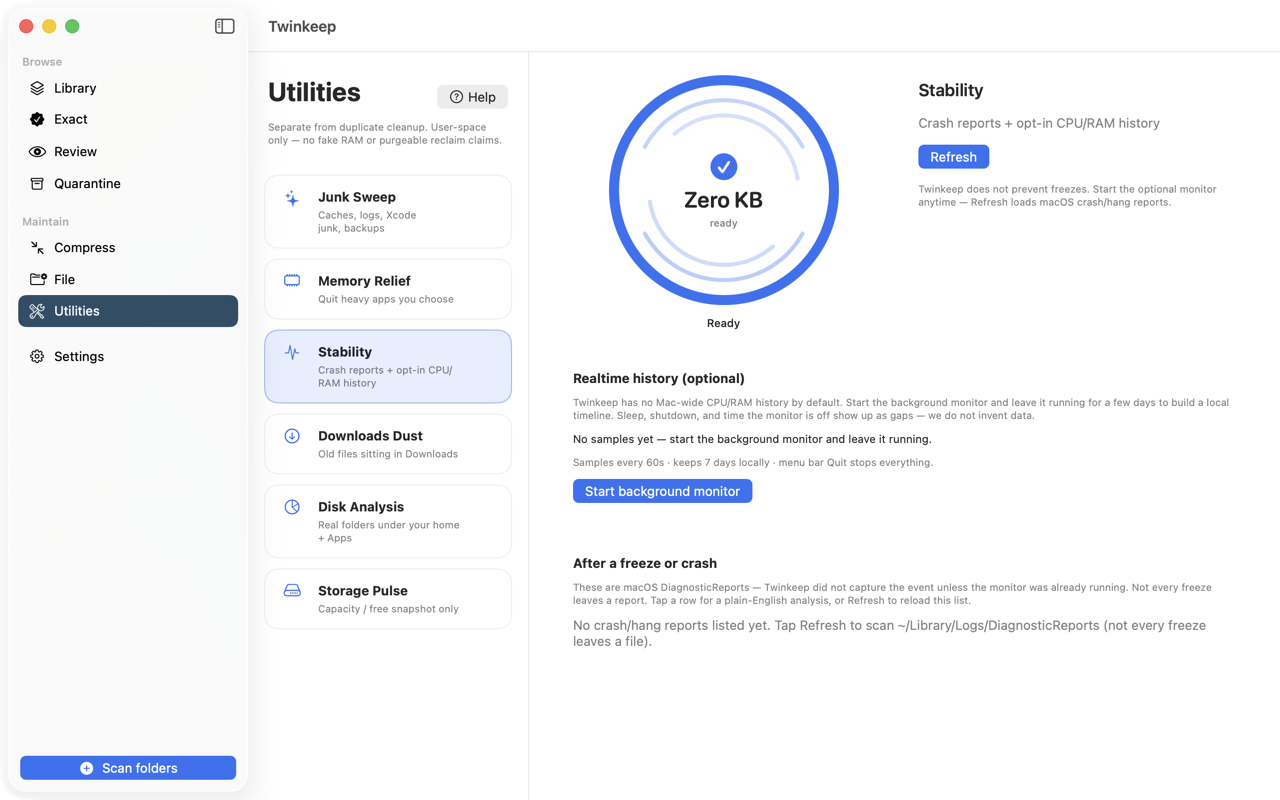Click the "Separate from duplicate cleanup" description text
Screen dimensions: 1280x800
[x=385, y=134]
